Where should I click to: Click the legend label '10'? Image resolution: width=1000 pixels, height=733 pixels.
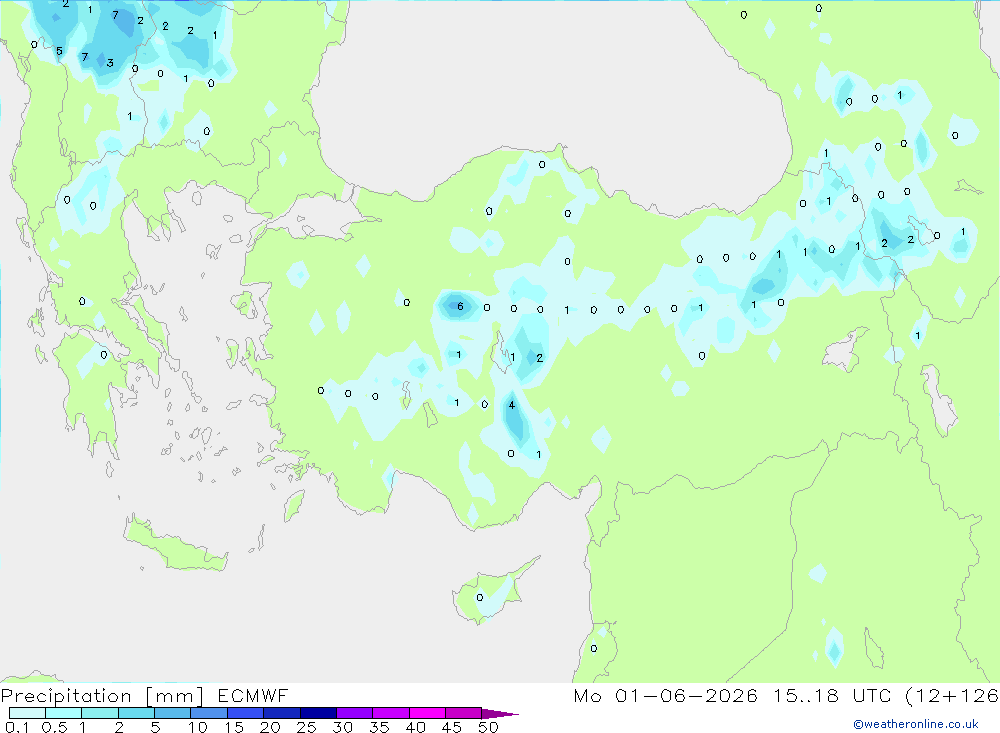(x=198, y=727)
